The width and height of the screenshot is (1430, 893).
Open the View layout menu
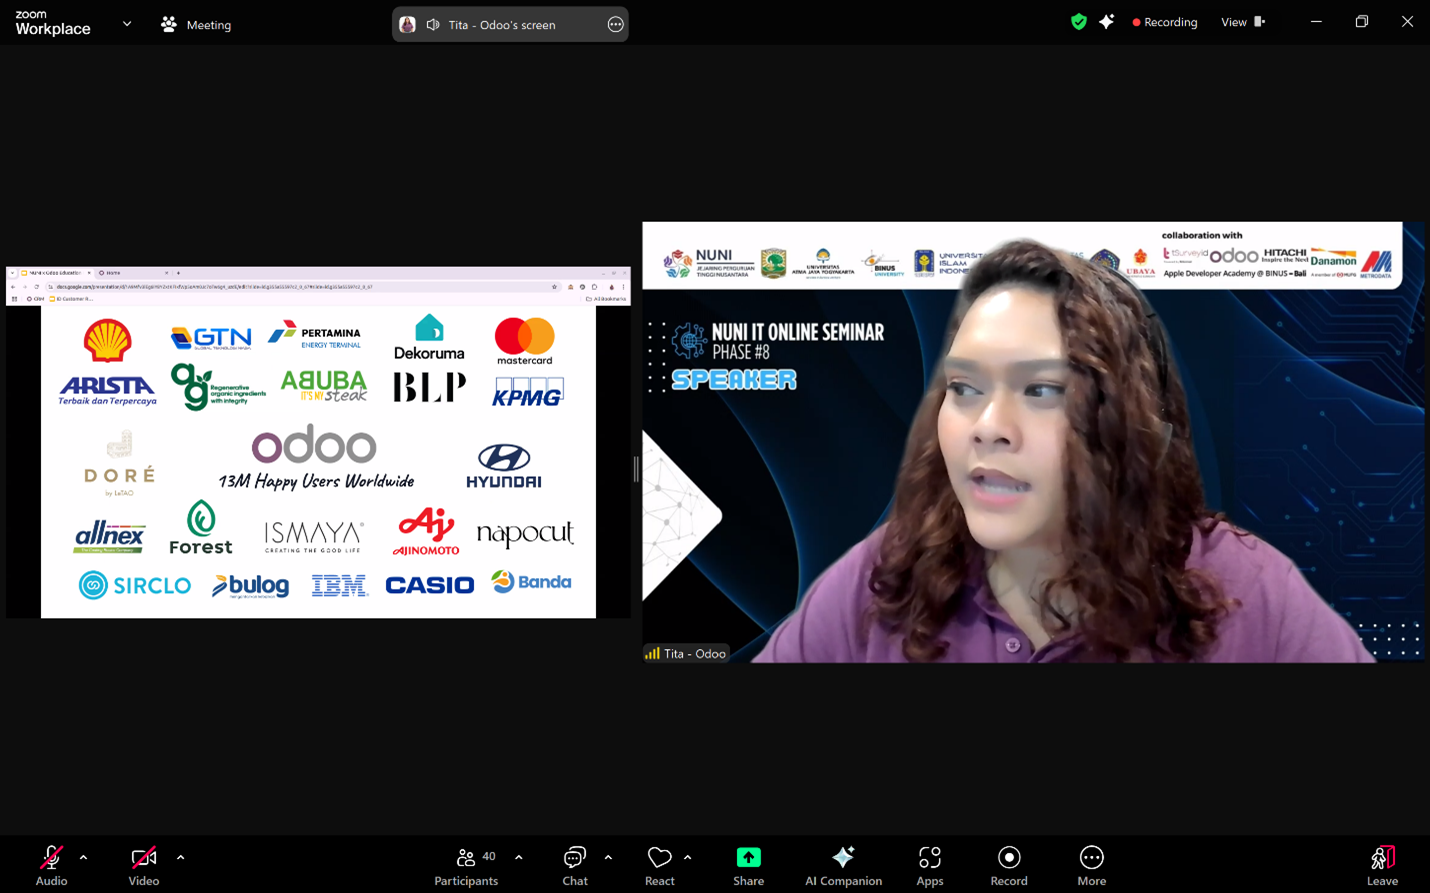pyautogui.click(x=1243, y=22)
